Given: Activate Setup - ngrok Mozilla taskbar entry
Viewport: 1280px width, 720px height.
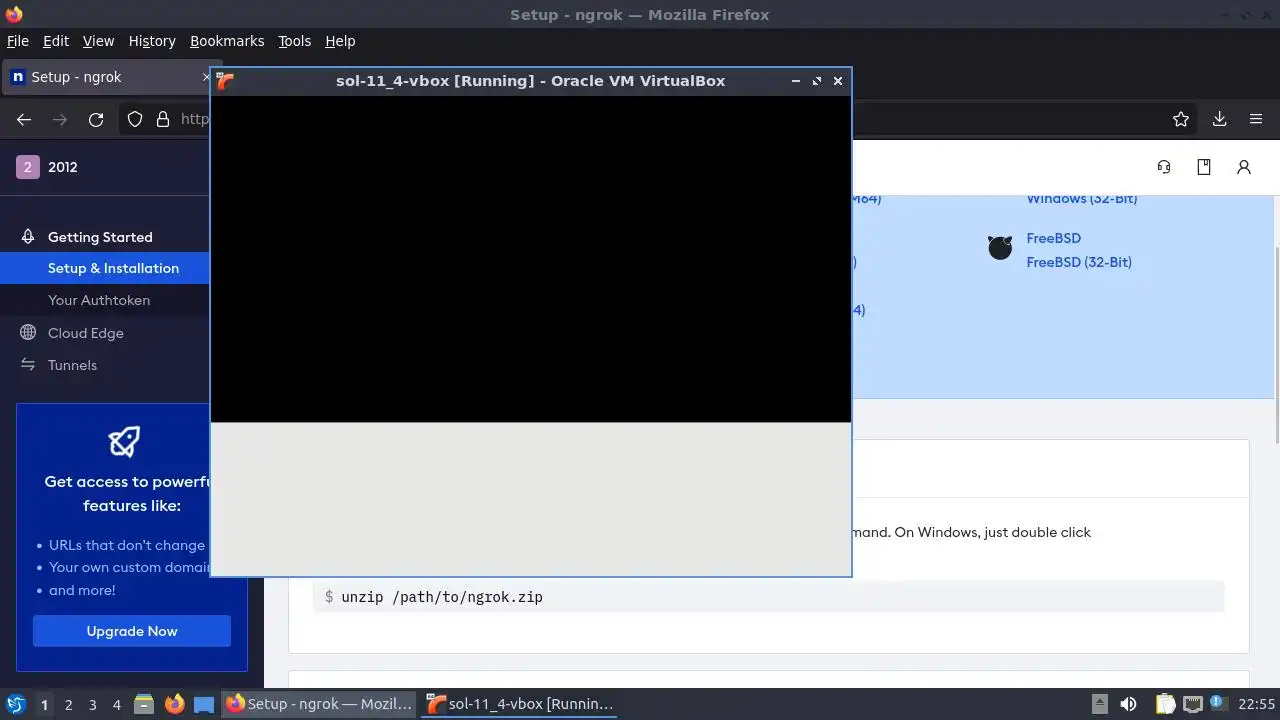Looking at the screenshot, I should click(319, 704).
